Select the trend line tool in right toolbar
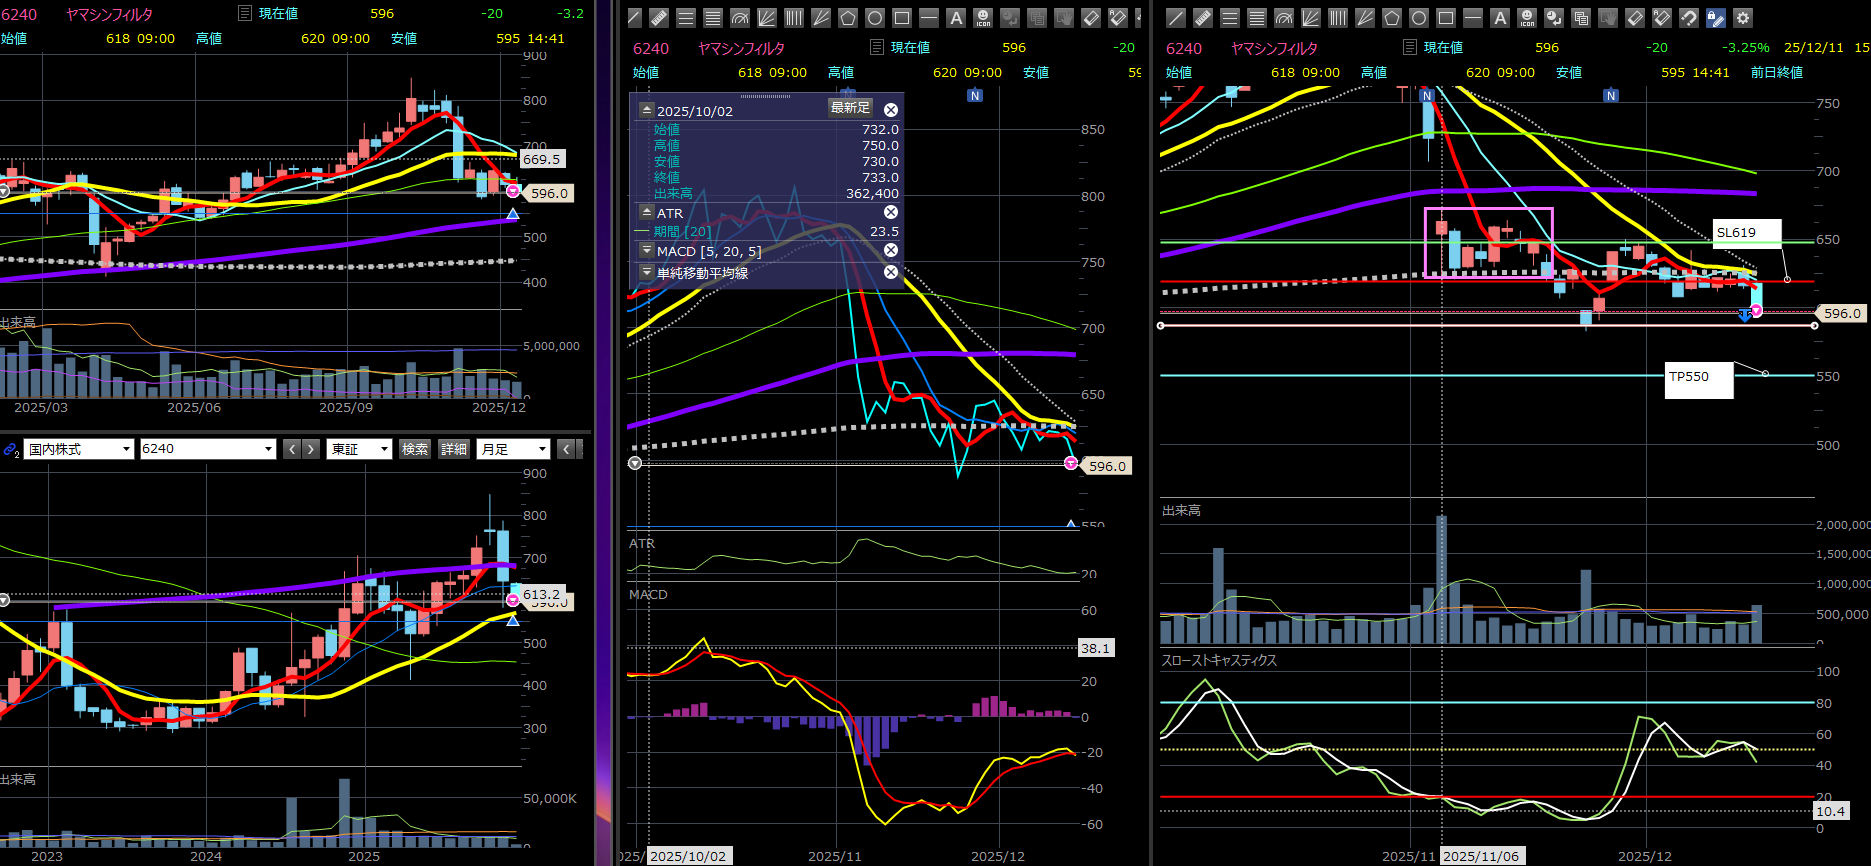The image size is (1871, 866). pyautogui.click(x=1176, y=18)
